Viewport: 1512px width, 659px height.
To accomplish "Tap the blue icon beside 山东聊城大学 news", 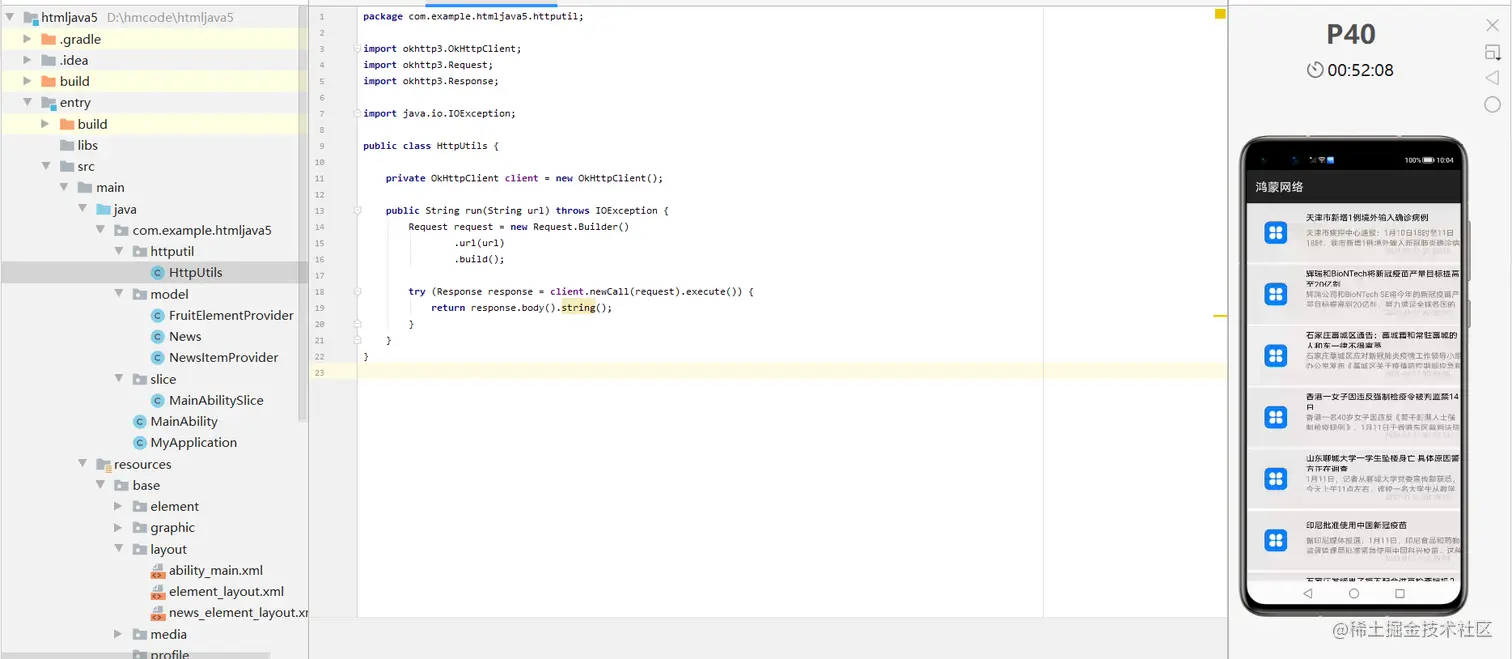I will (1275, 478).
